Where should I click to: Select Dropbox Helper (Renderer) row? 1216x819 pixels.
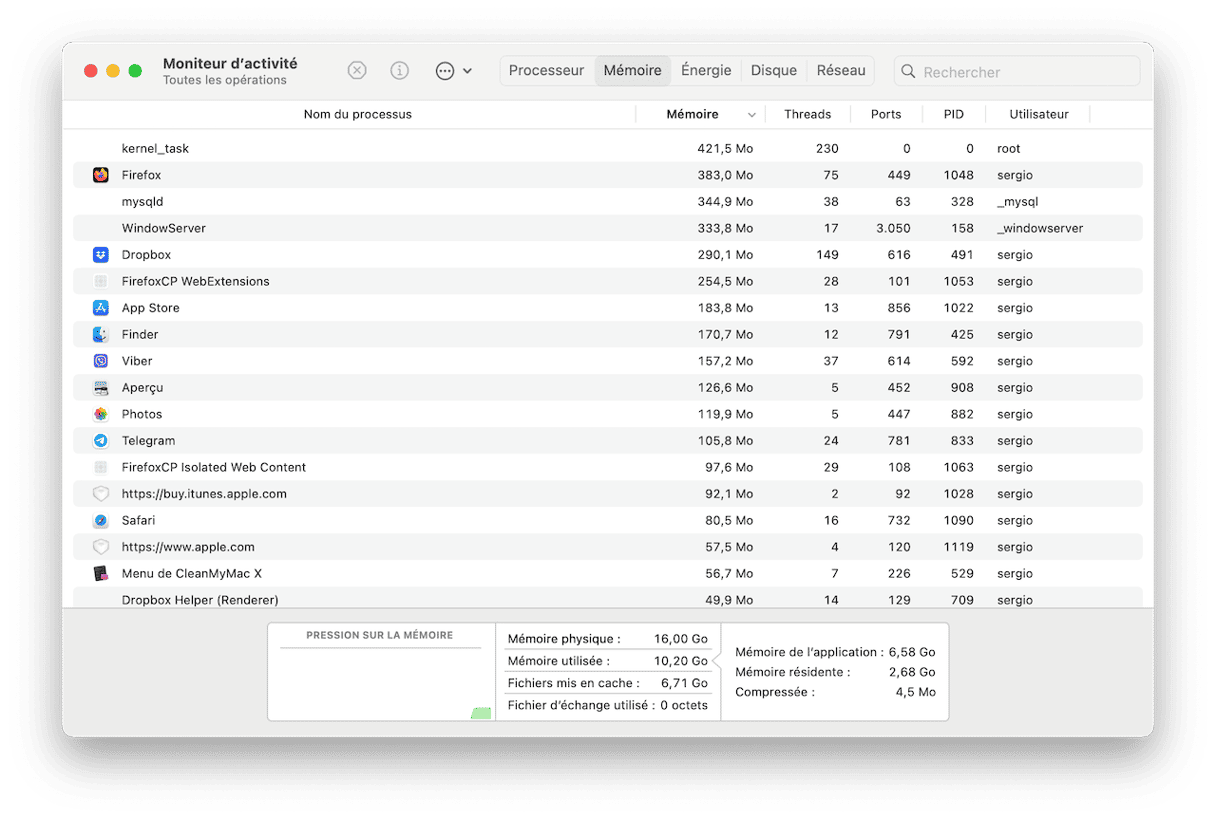pyautogui.click(x=608, y=598)
